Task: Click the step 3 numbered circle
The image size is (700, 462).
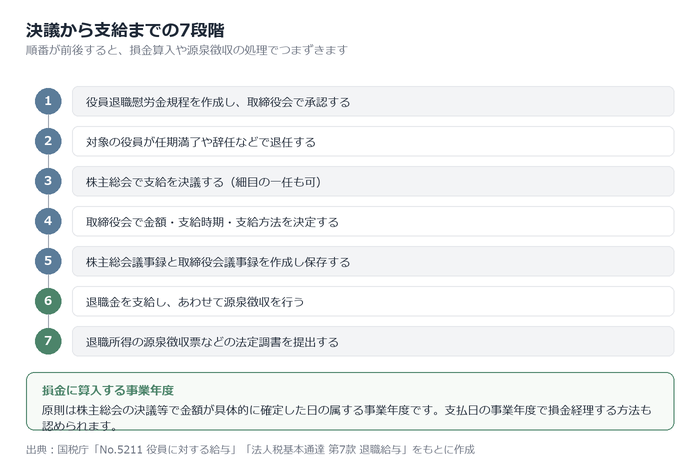Action: click(x=48, y=181)
